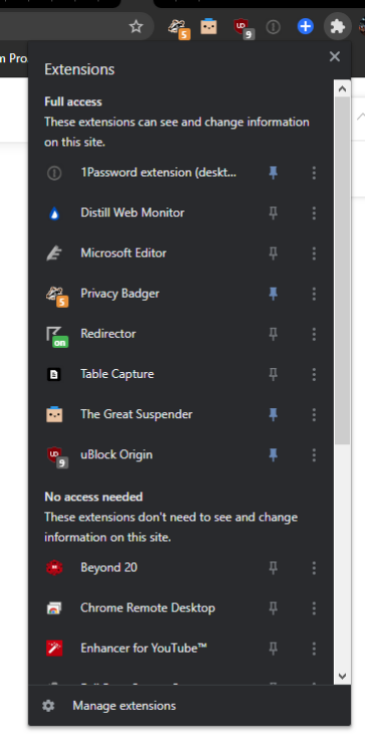Pin Microsoft Editor to the toolbar
The image size is (365, 749).
pos(273,253)
